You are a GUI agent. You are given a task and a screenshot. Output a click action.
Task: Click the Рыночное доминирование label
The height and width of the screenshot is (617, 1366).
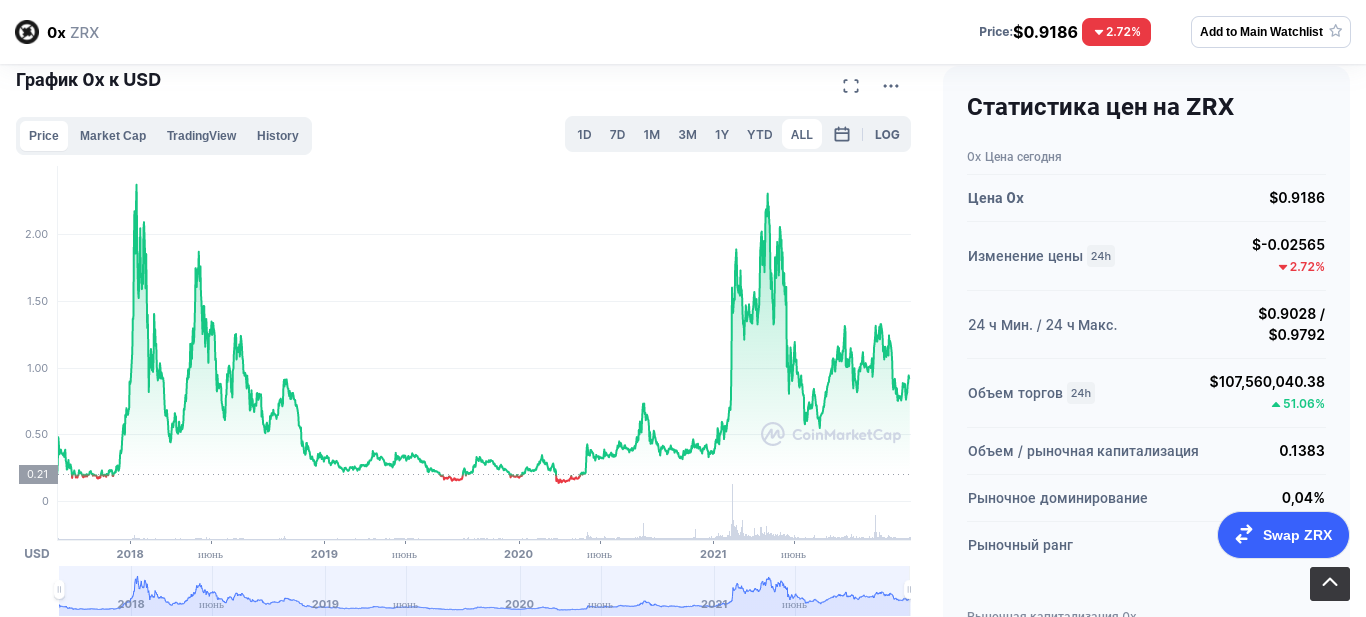[x=1058, y=498]
